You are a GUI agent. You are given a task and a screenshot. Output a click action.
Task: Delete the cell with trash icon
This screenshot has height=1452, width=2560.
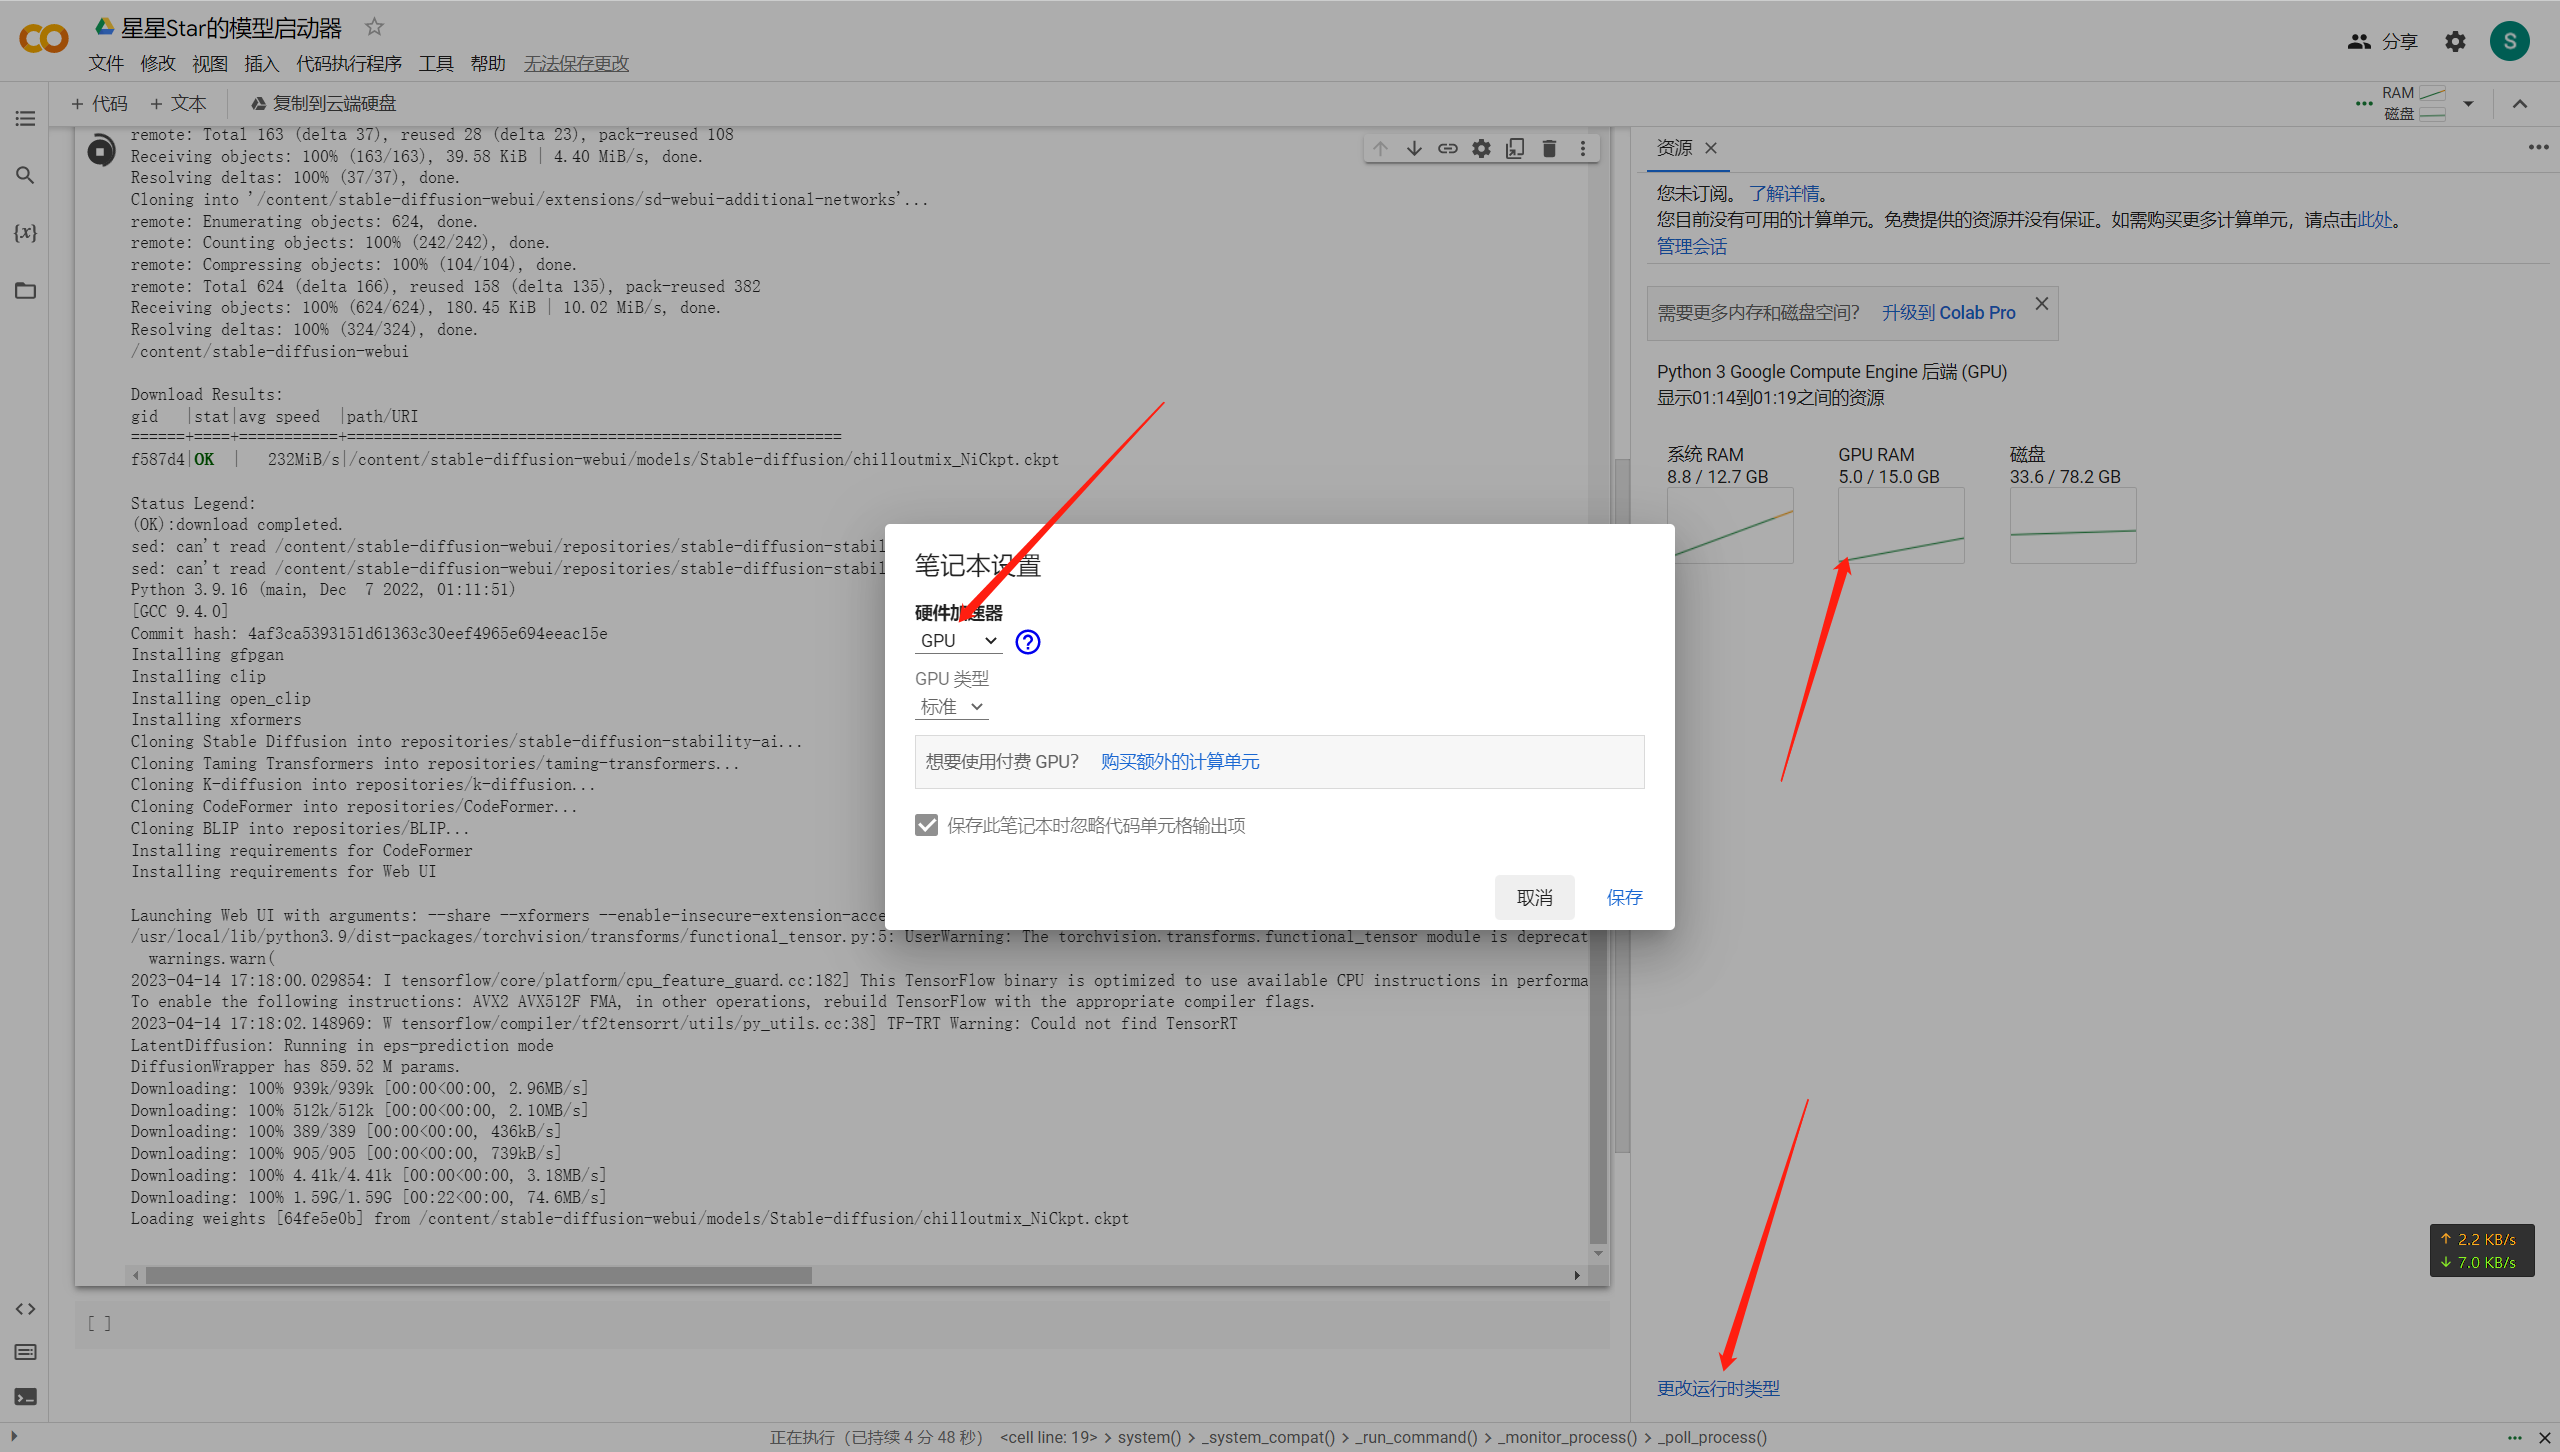pyautogui.click(x=1549, y=149)
